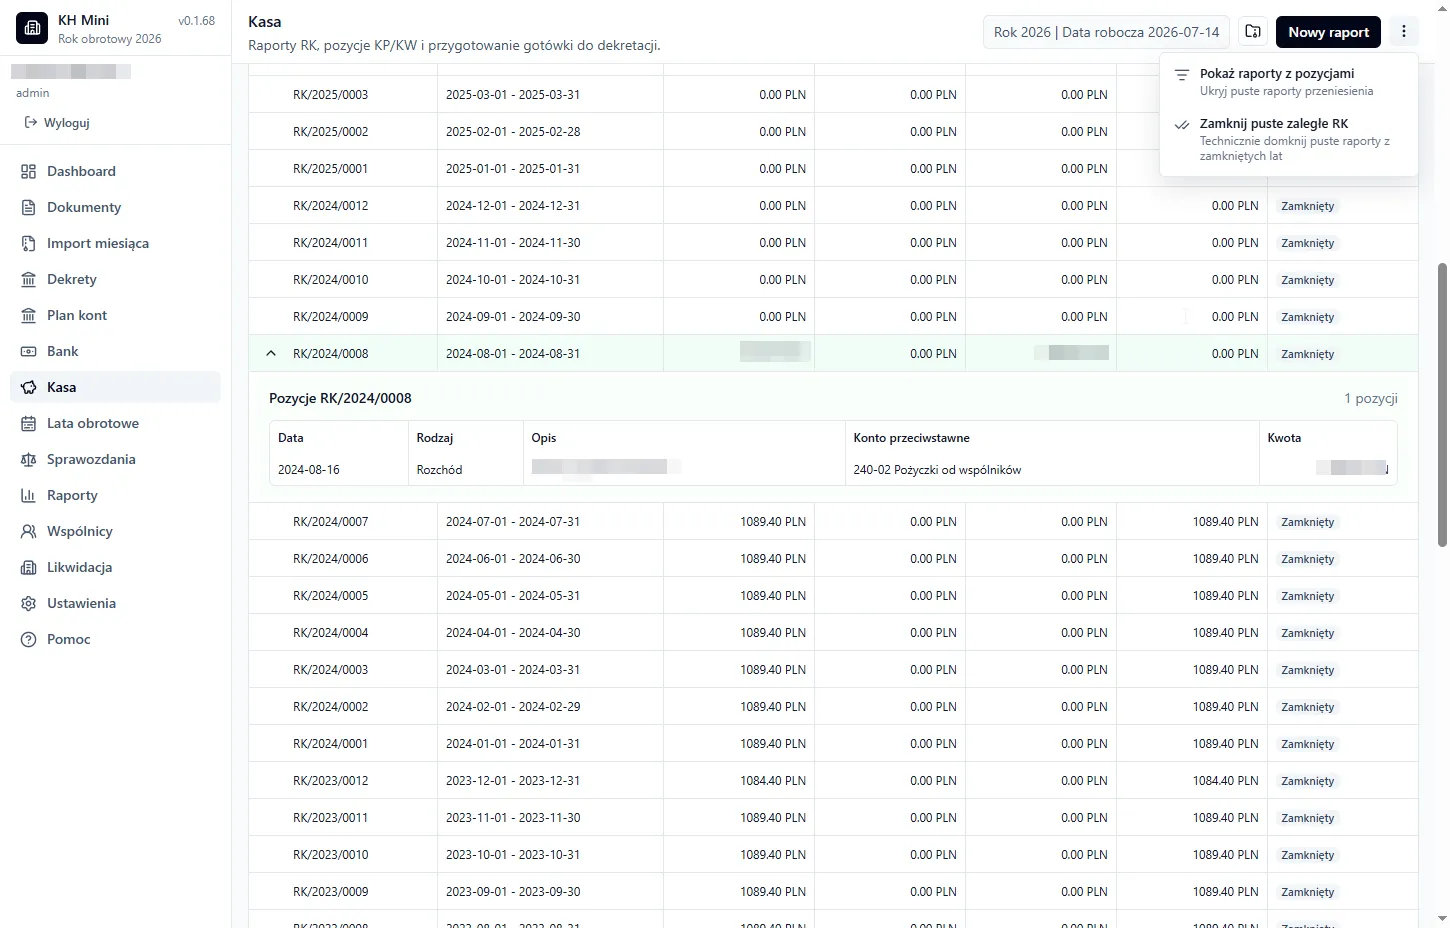Click the Wyloguj logout arrow icon

[x=31, y=122]
